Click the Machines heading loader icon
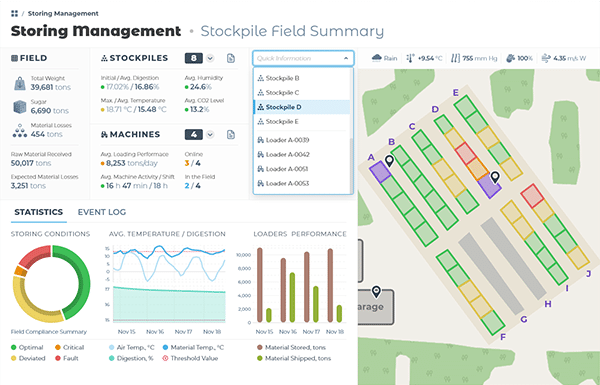Viewport: 600px width, 385px height. click(104, 134)
